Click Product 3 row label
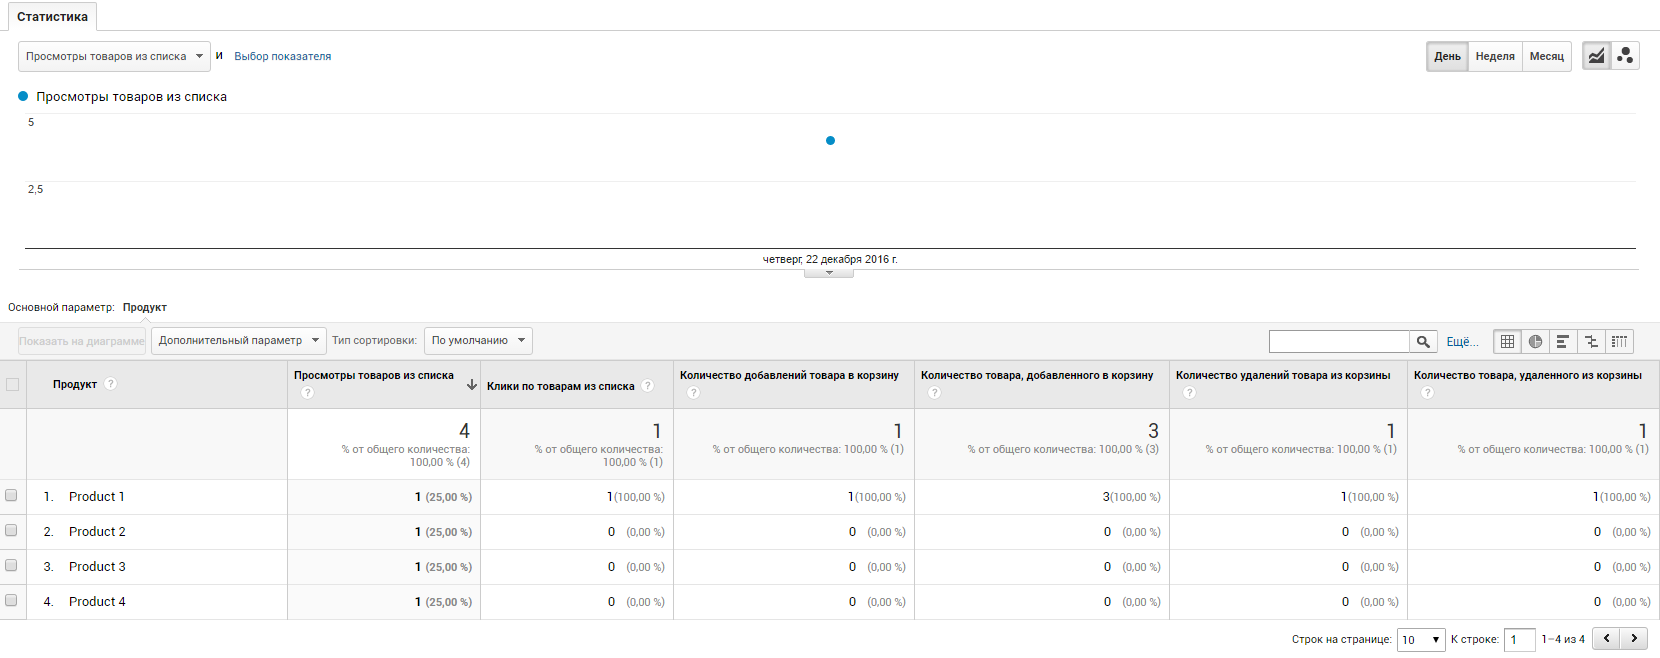Screen dimensions: 1660x658 pos(97,566)
